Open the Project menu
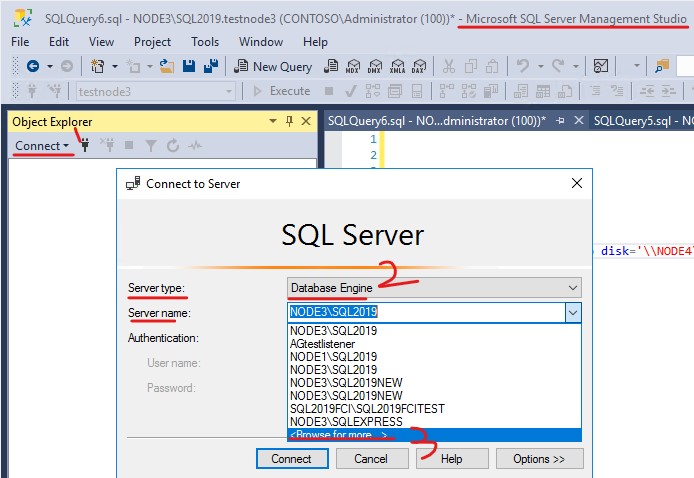This screenshot has width=694, height=478. point(152,42)
